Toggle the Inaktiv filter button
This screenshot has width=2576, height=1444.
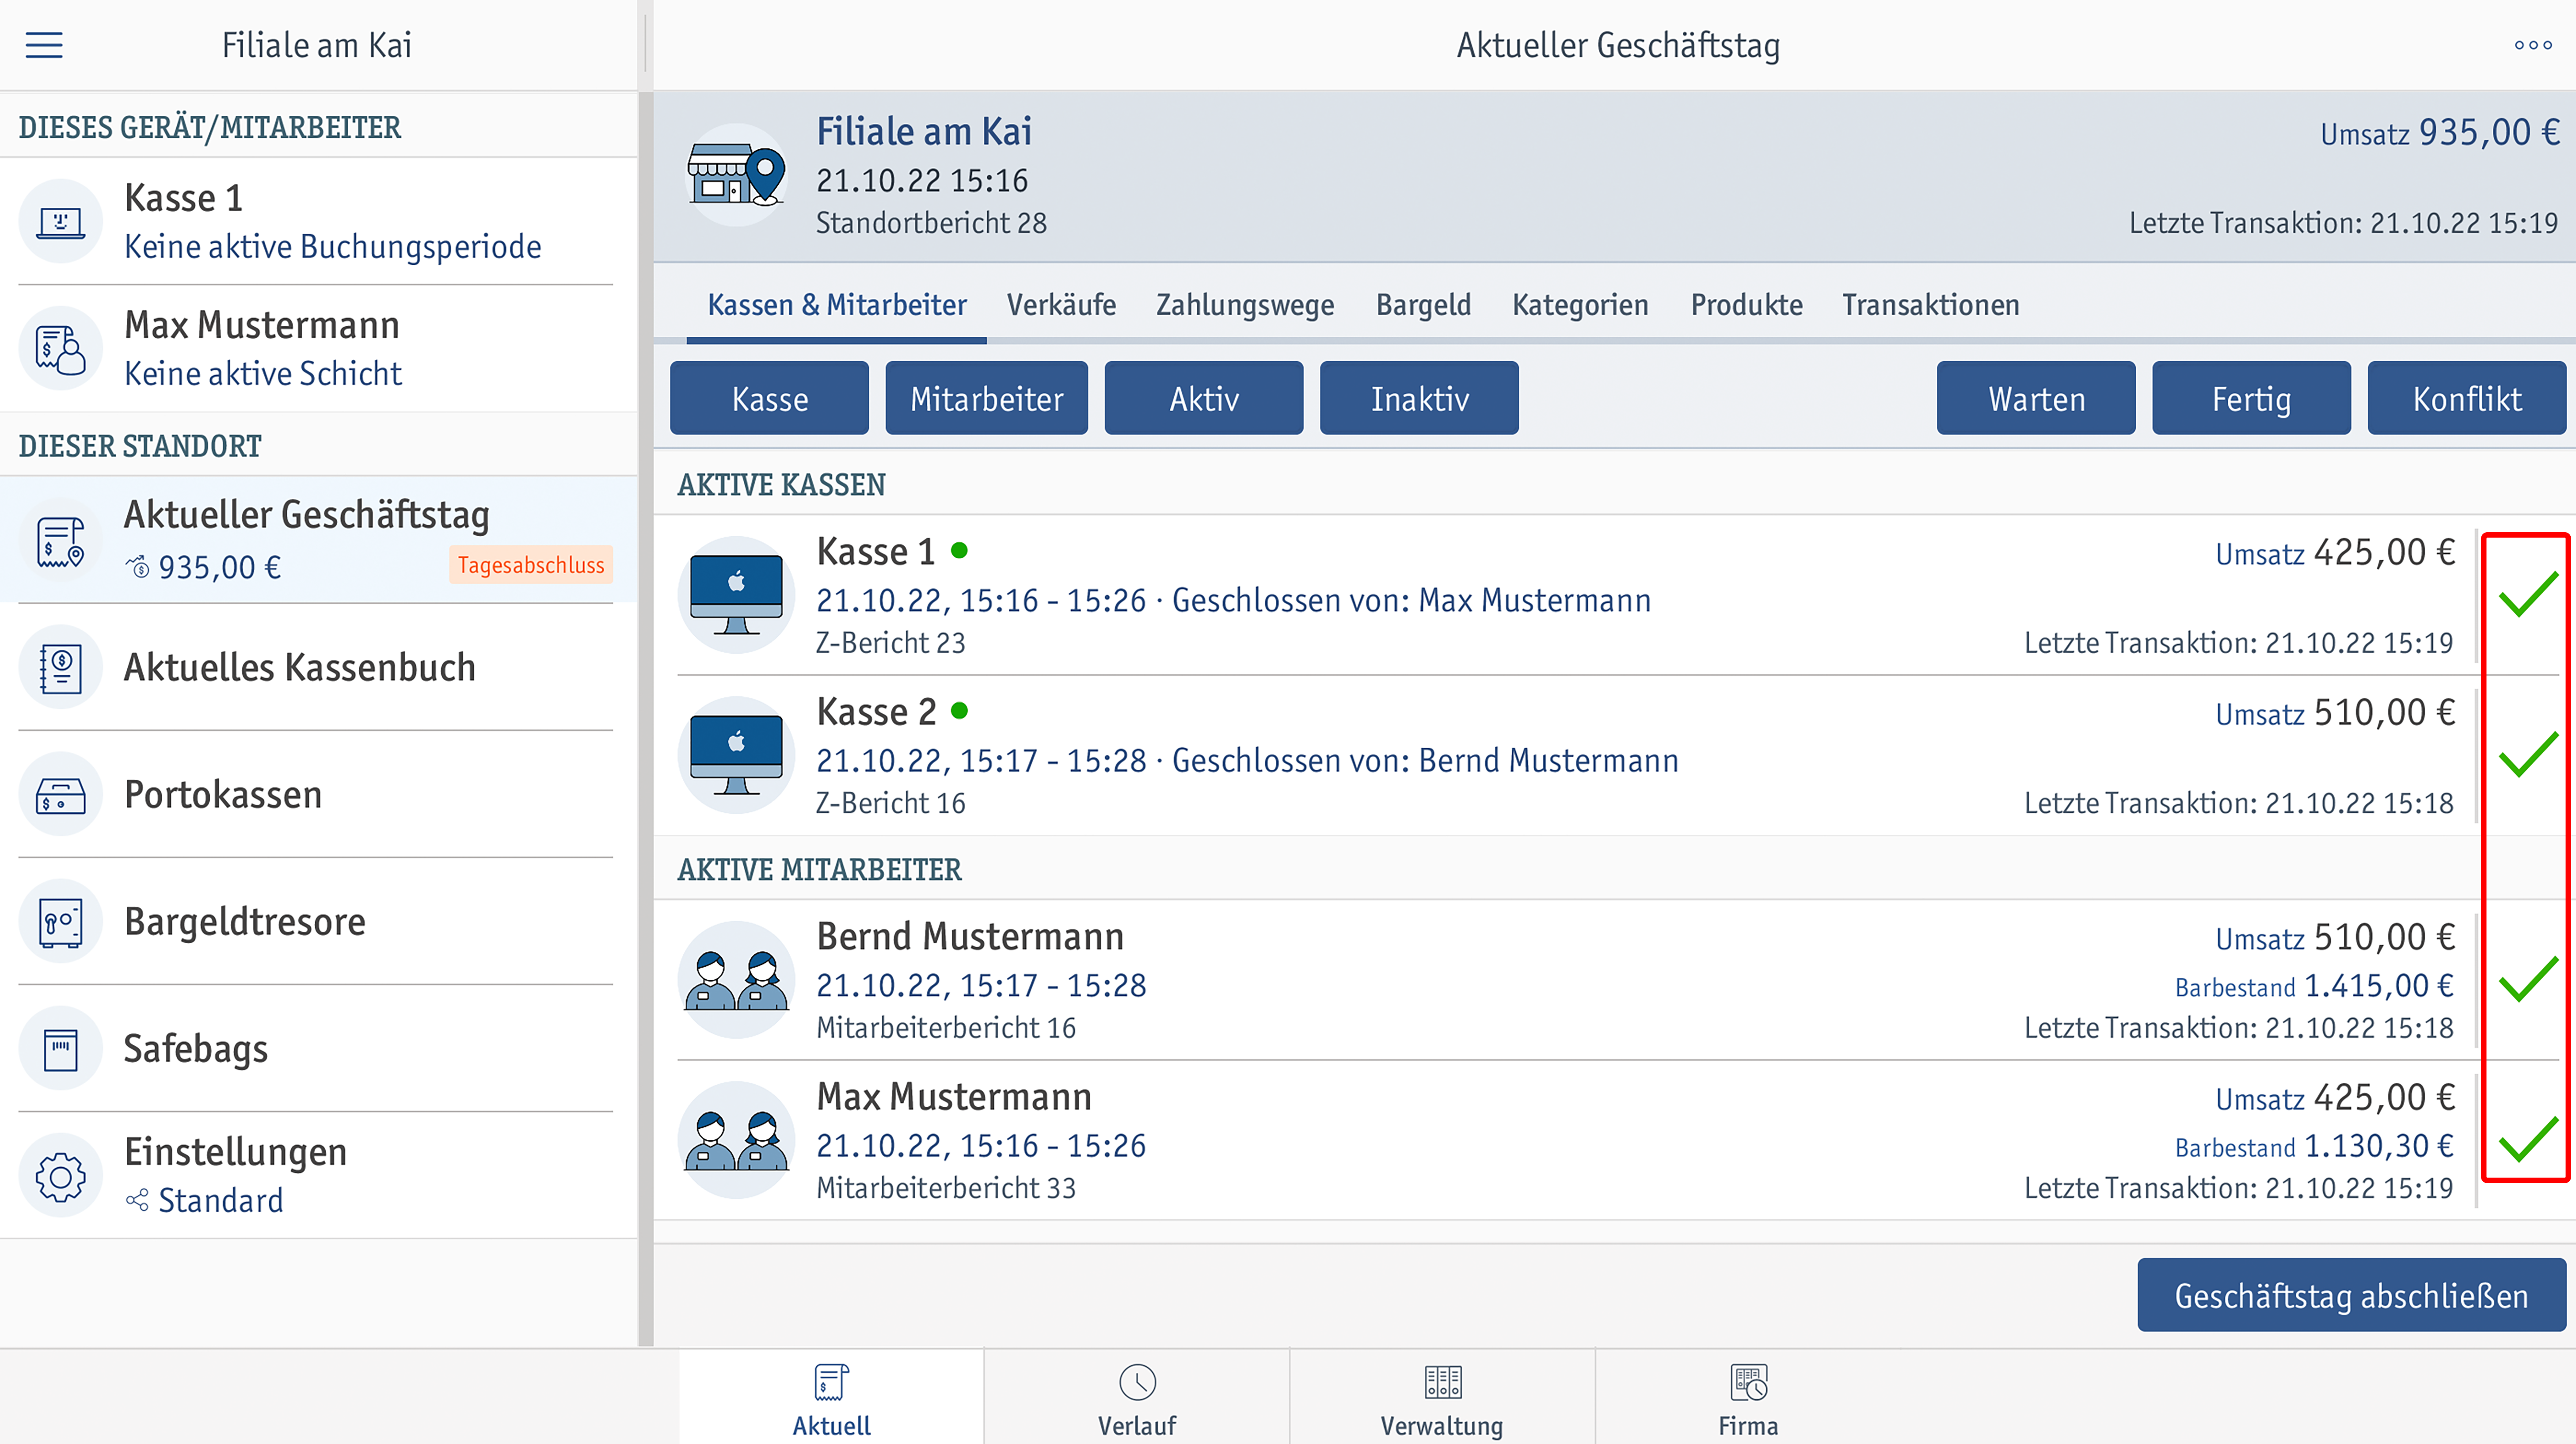click(x=1419, y=398)
